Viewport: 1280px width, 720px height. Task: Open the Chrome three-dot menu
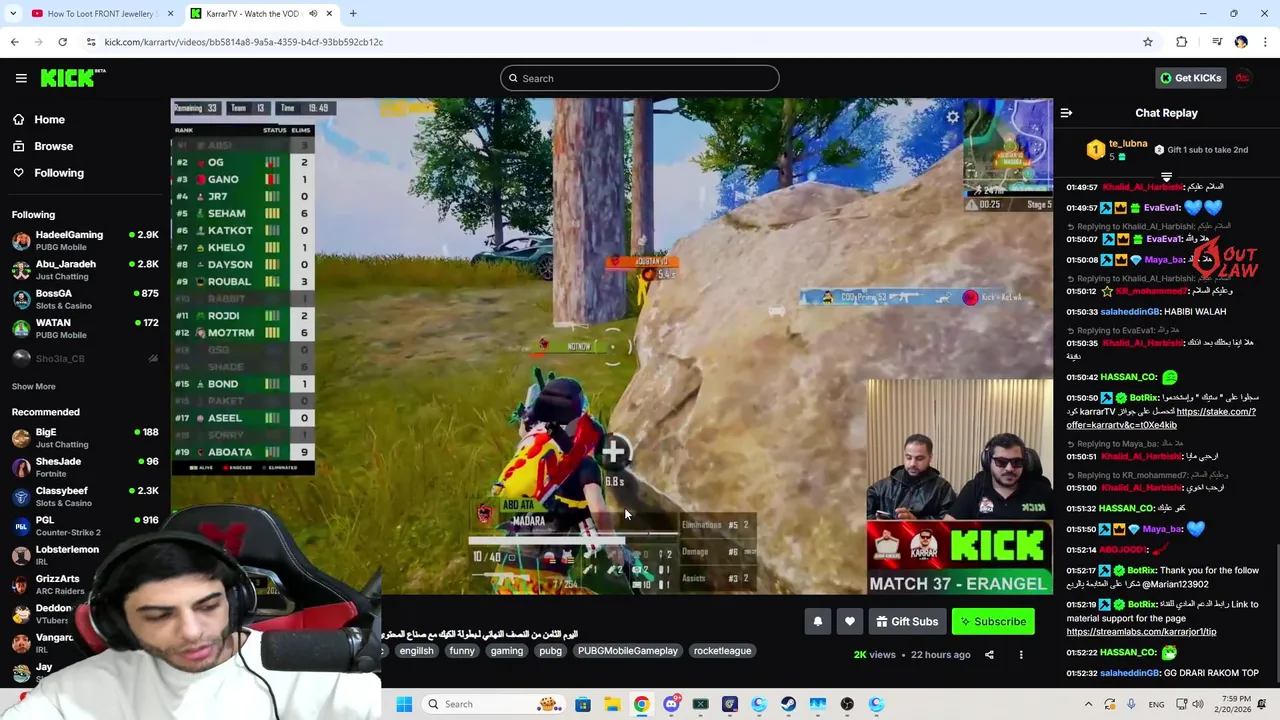(x=1266, y=42)
